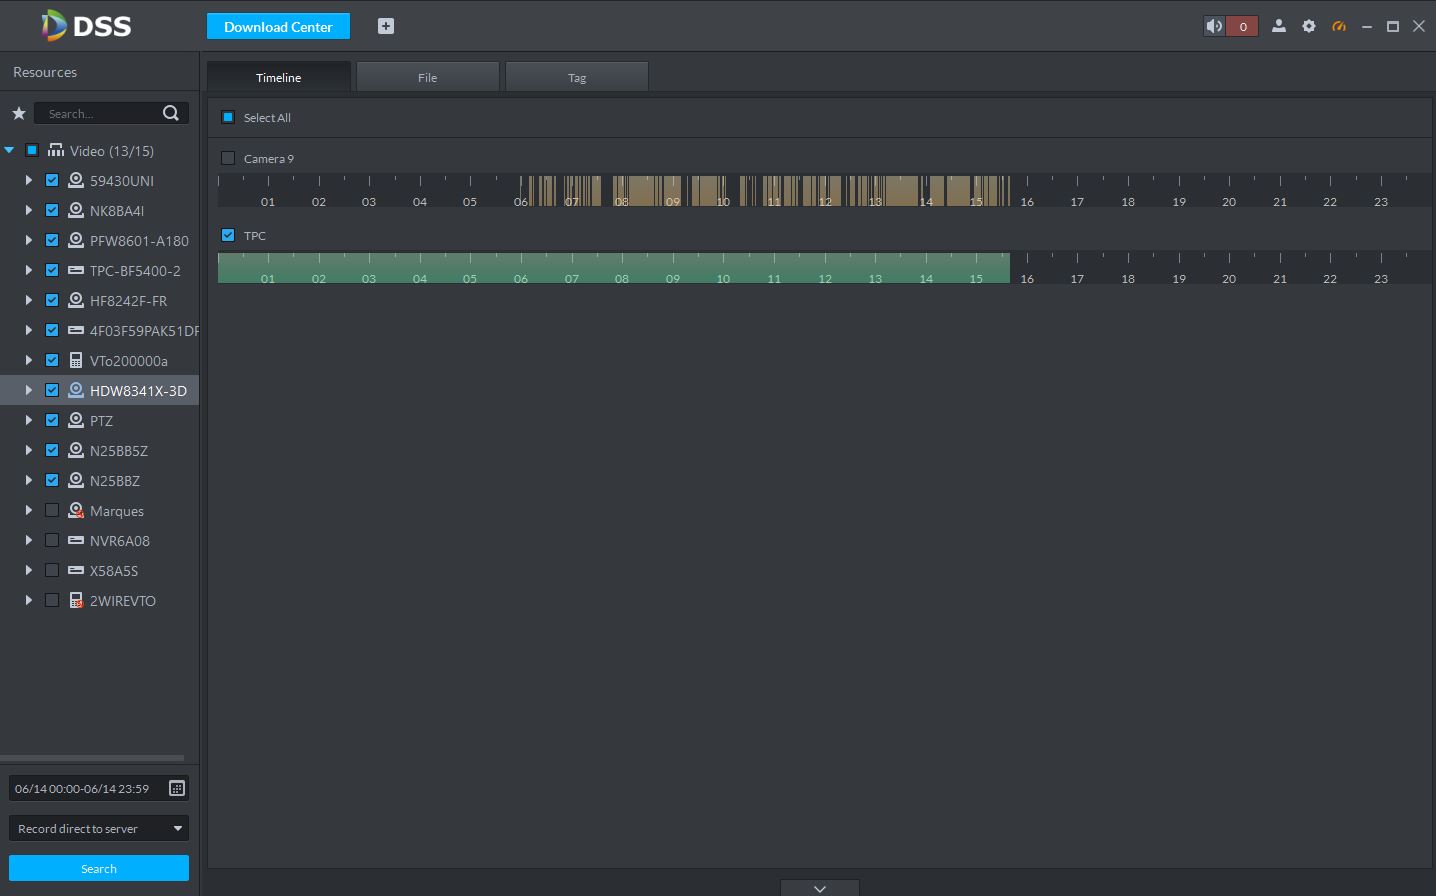The width and height of the screenshot is (1436, 896).
Task: Click the Resources panel heading
Action: 45,72
